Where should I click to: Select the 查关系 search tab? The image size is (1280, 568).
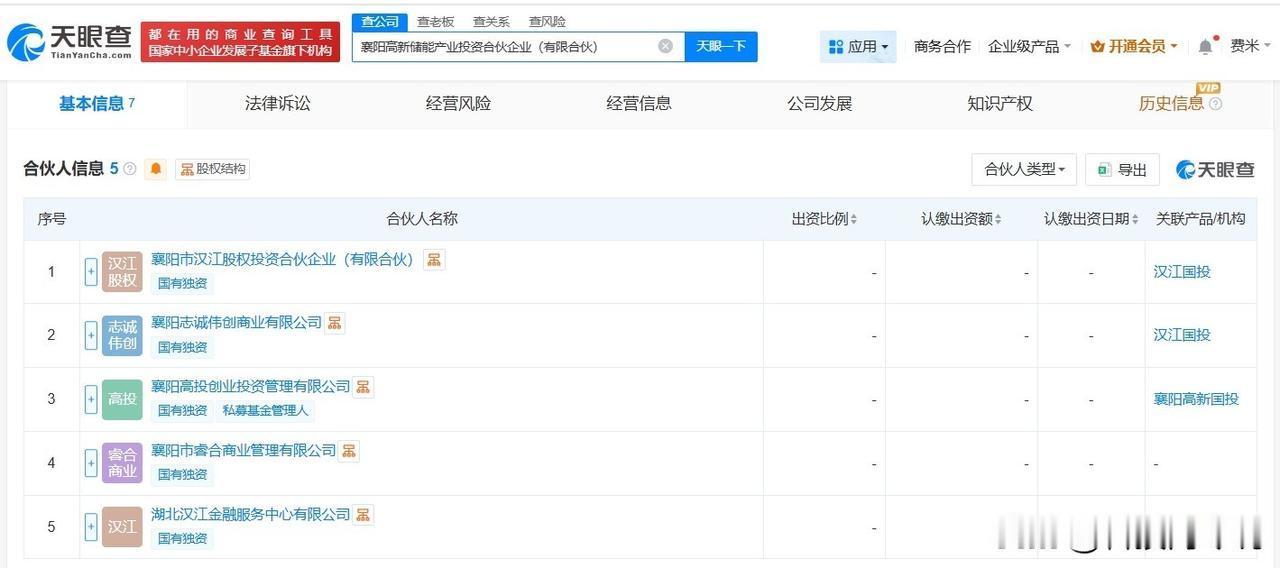pos(491,21)
